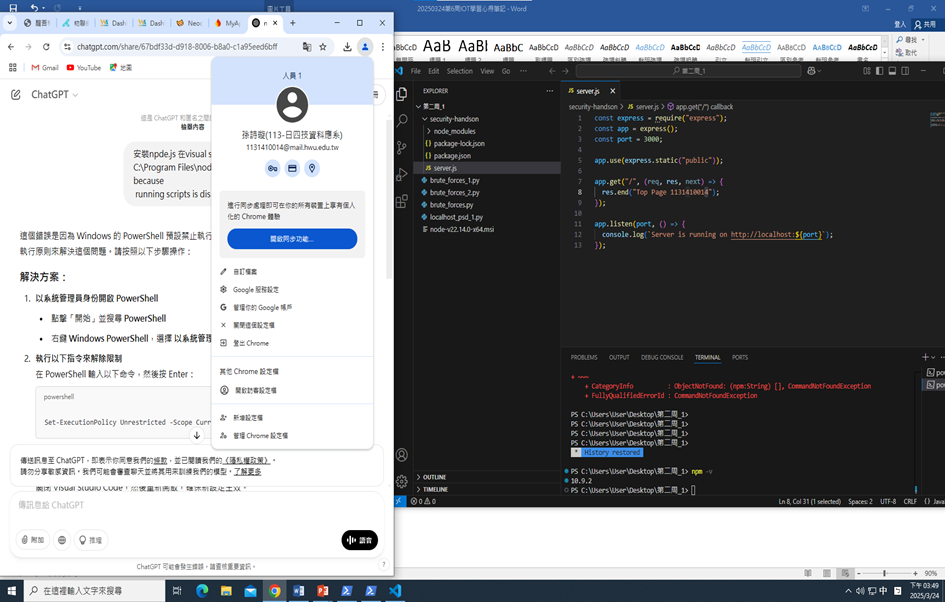The width and height of the screenshot is (945, 602).
Task: Open the Search view in VS Code
Action: (401, 120)
